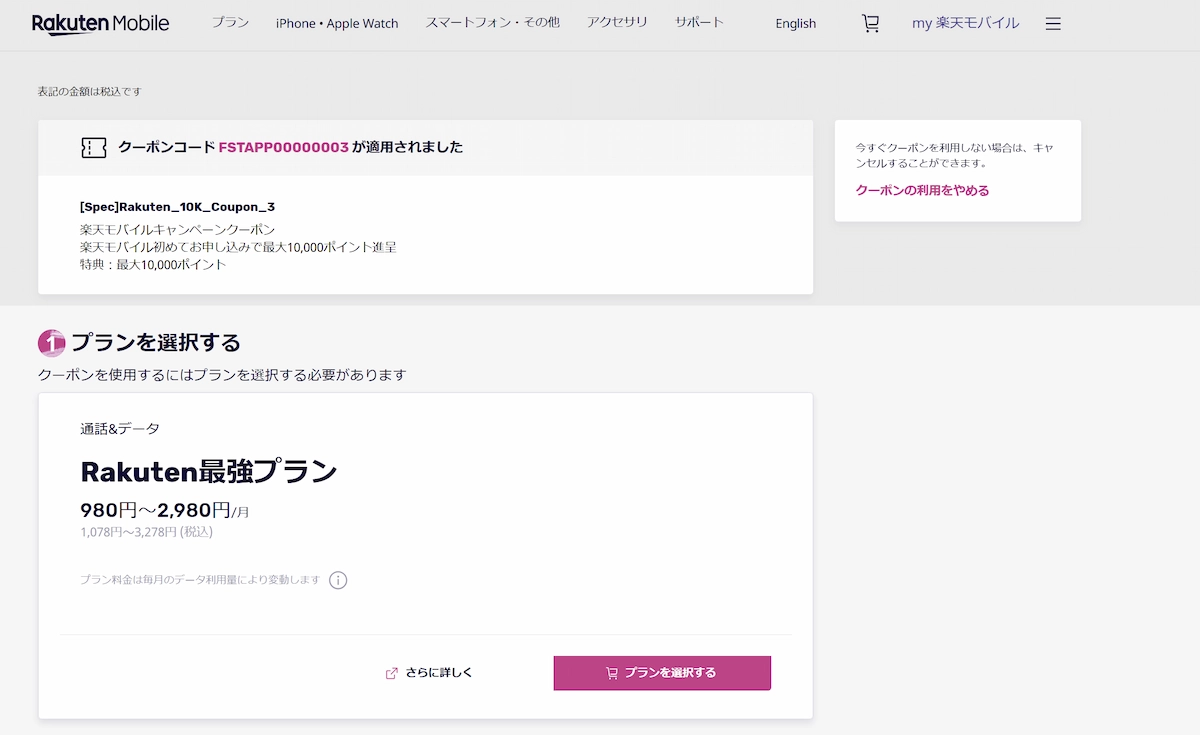Image resolution: width=1200 pixels, height=735 pixels.
Task: Show plan fee info circle icon
Action: point(338,580)
